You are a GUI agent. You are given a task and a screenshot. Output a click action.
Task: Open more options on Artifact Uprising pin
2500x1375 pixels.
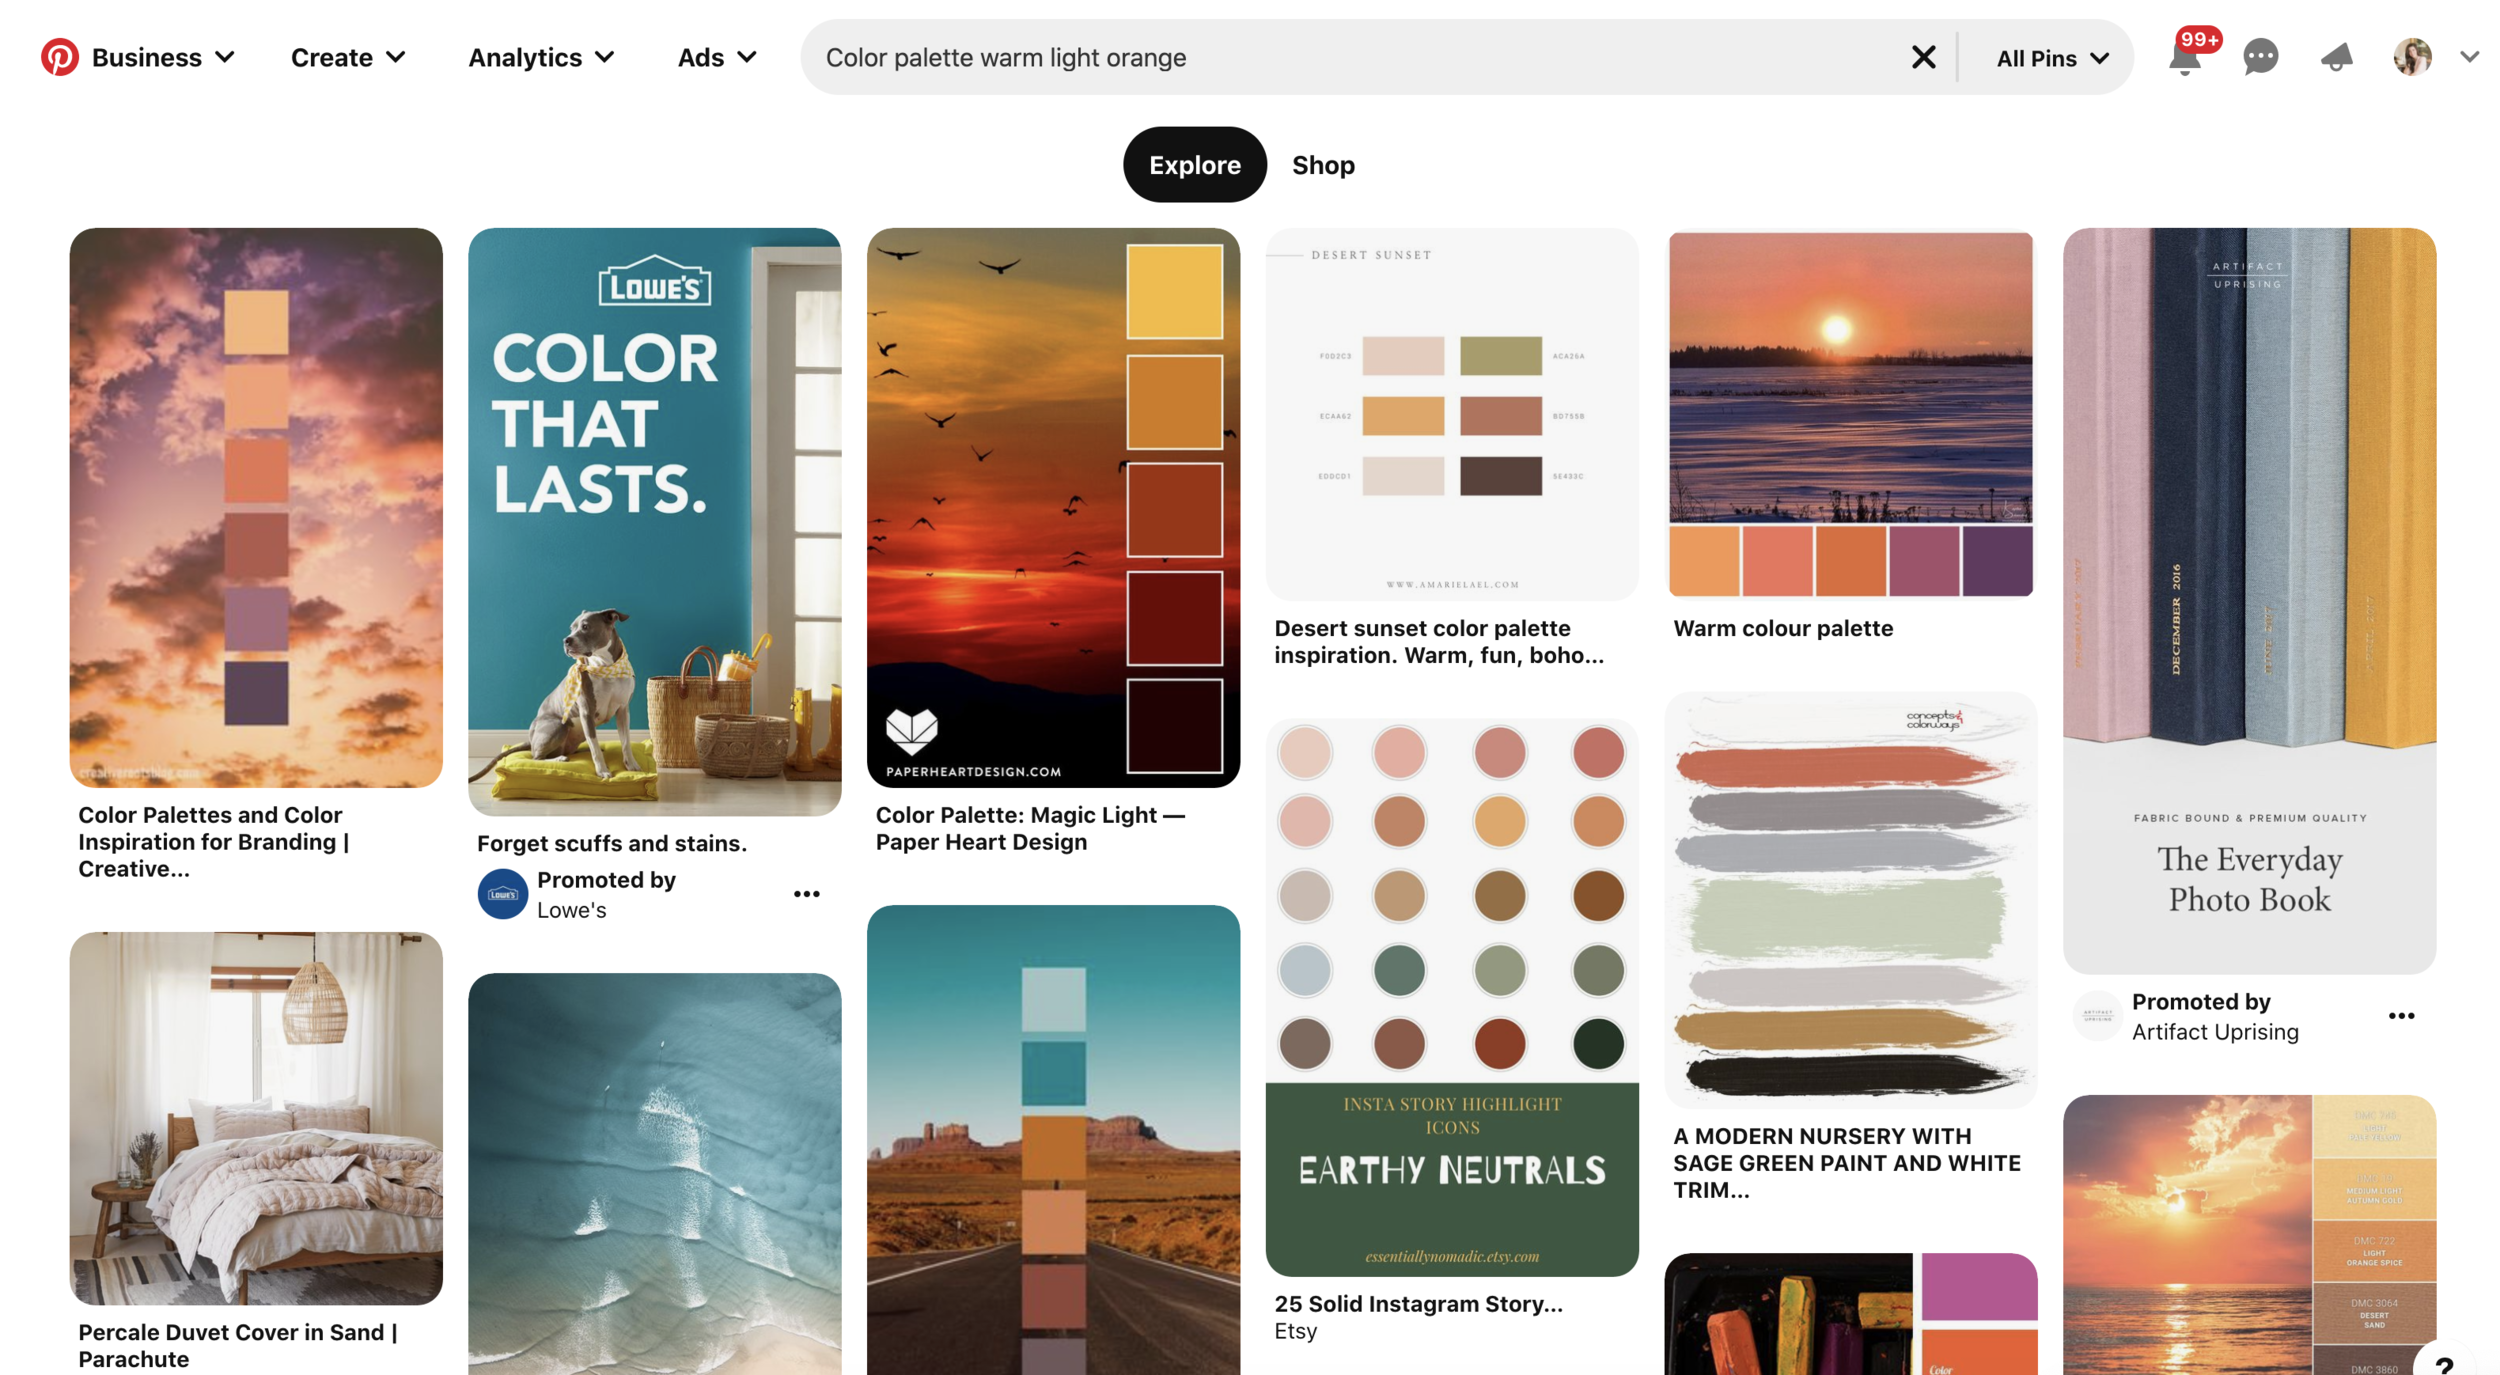(x=2401, y=1016)
